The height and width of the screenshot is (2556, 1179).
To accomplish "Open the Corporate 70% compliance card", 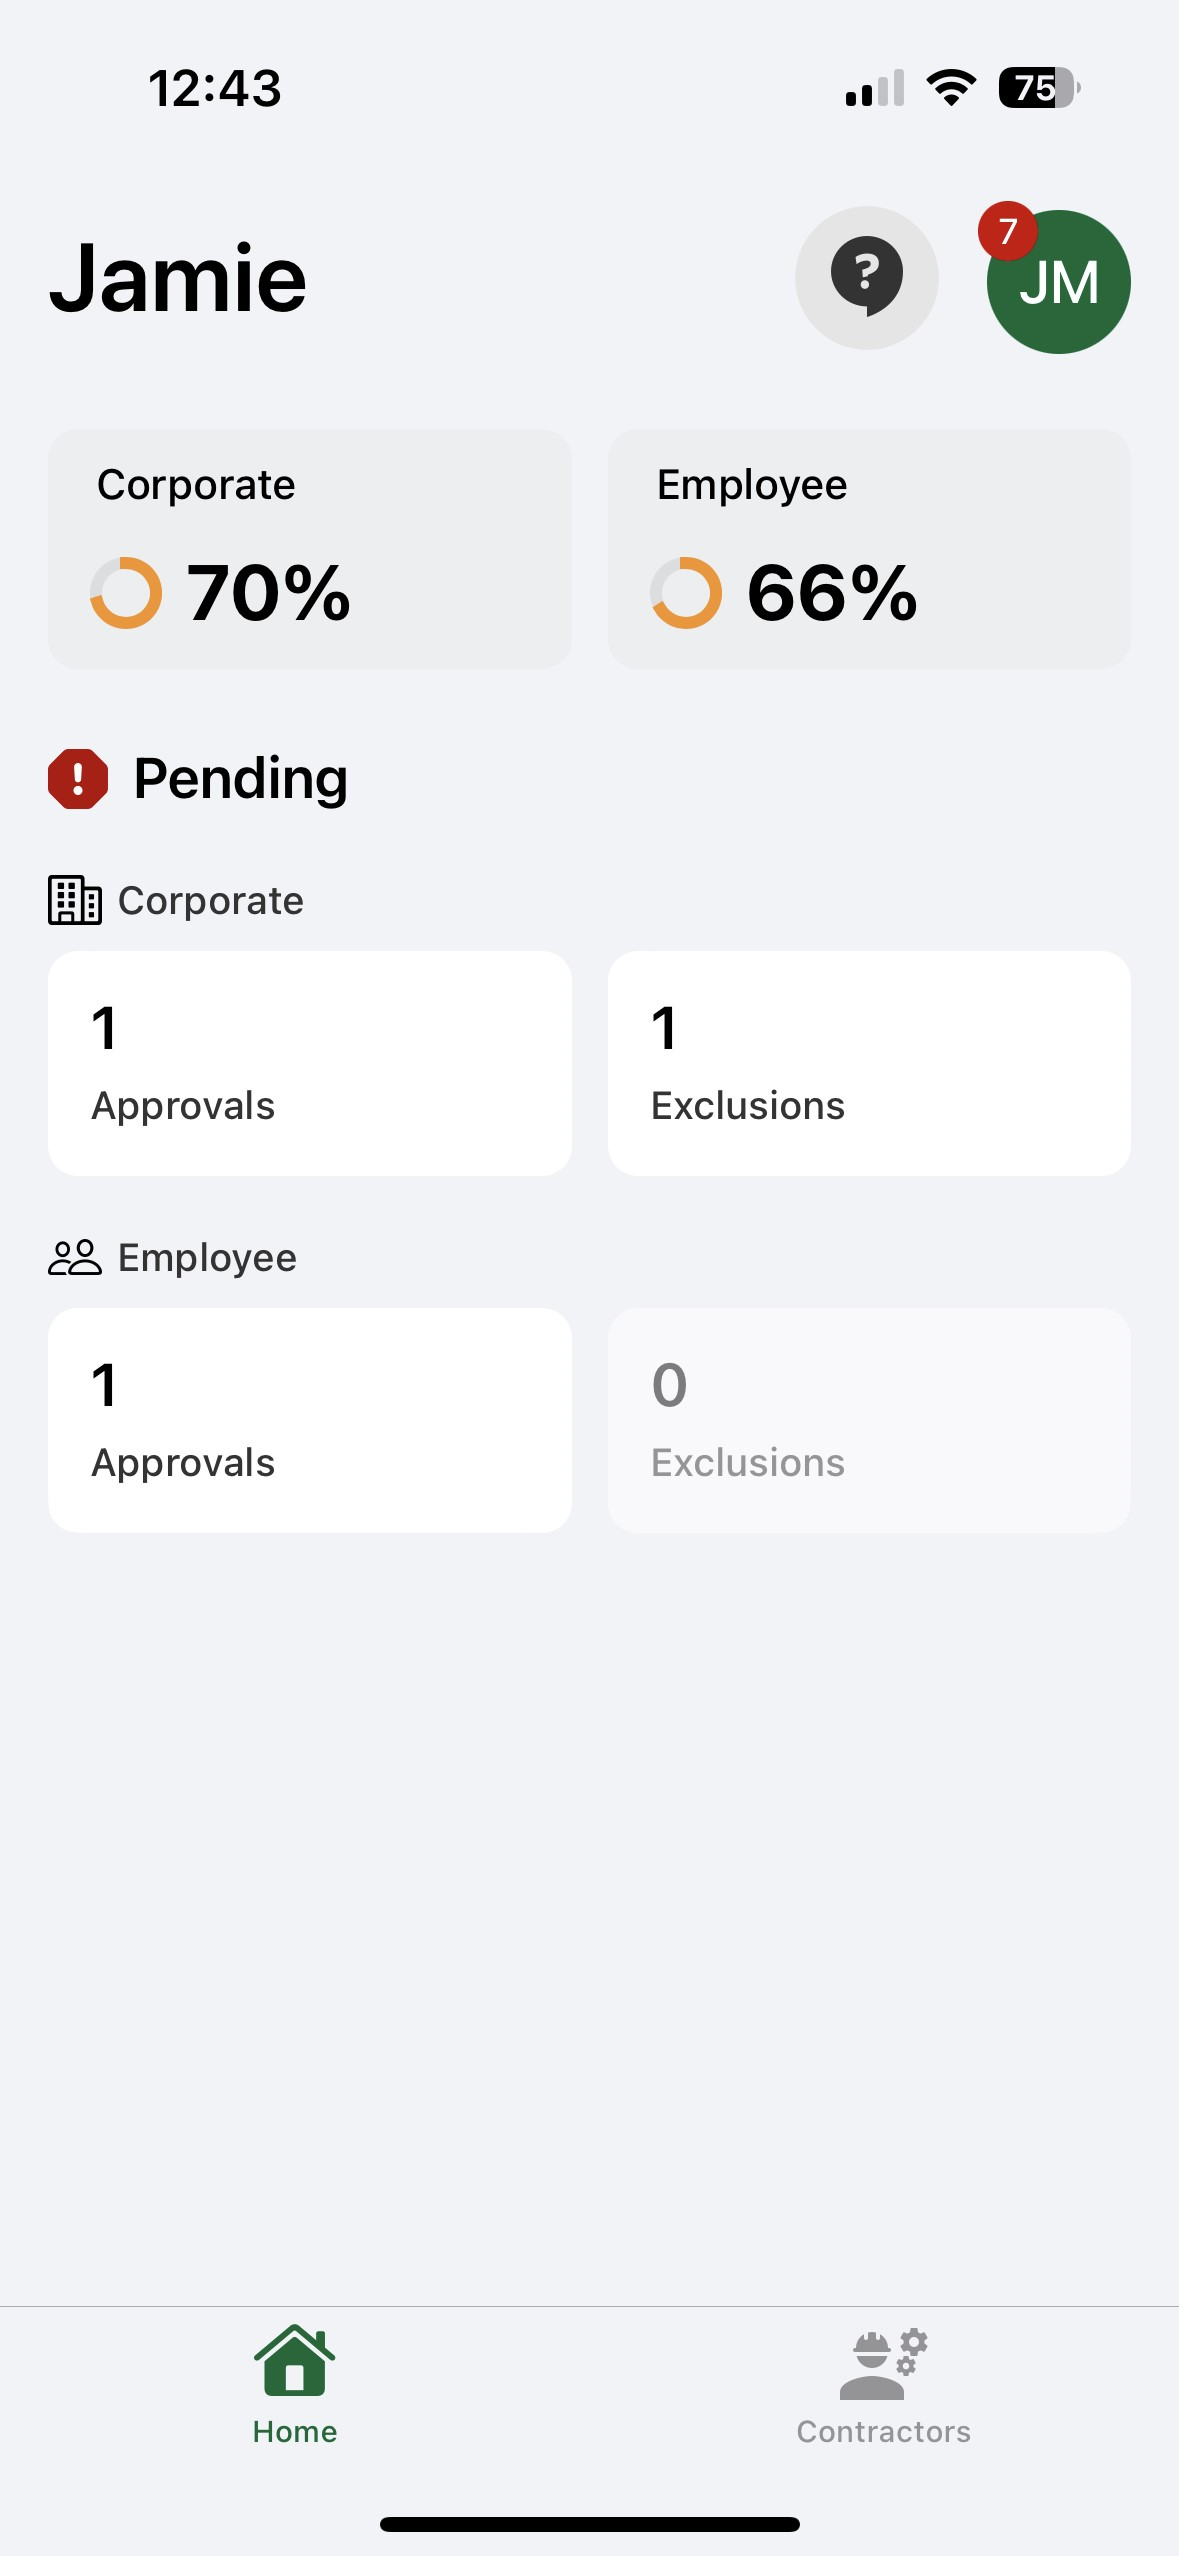I will point(310,549).
